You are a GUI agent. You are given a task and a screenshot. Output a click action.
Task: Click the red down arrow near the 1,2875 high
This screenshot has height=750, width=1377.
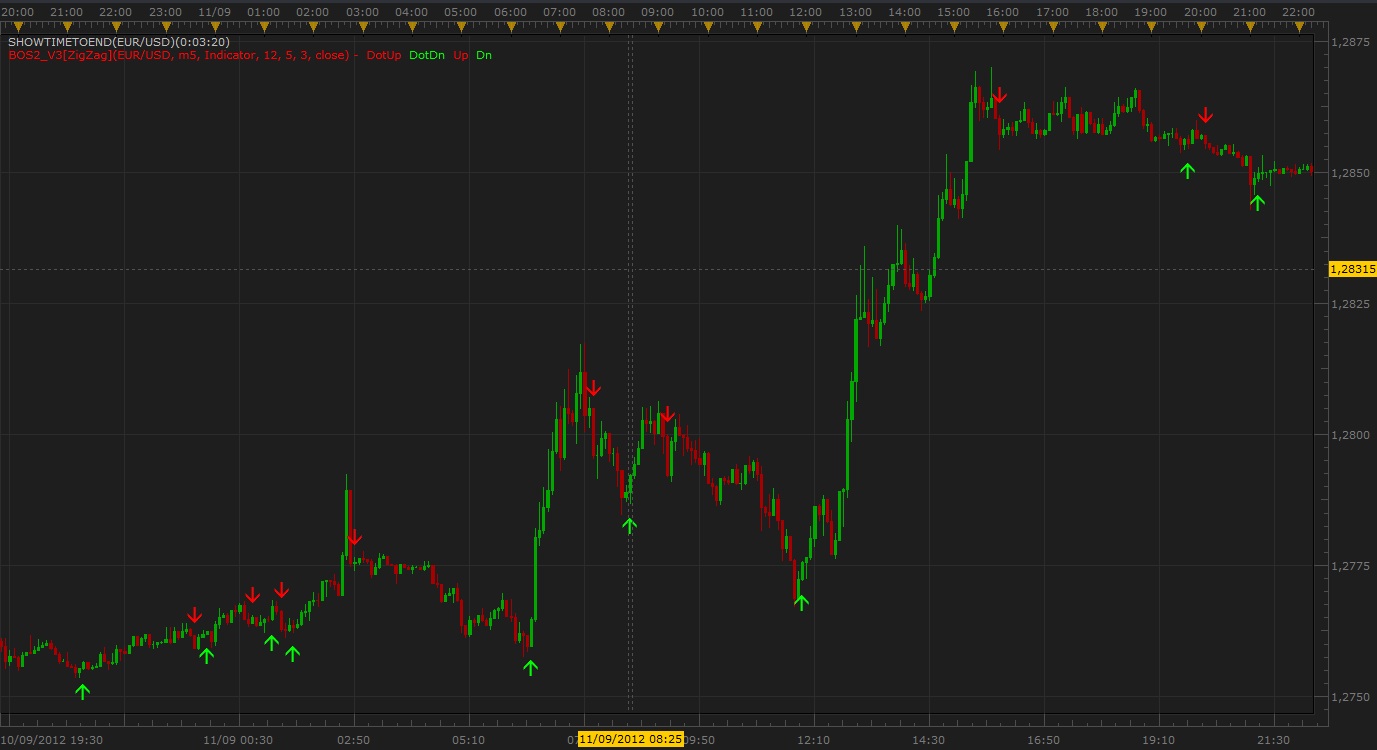(999, 96)
